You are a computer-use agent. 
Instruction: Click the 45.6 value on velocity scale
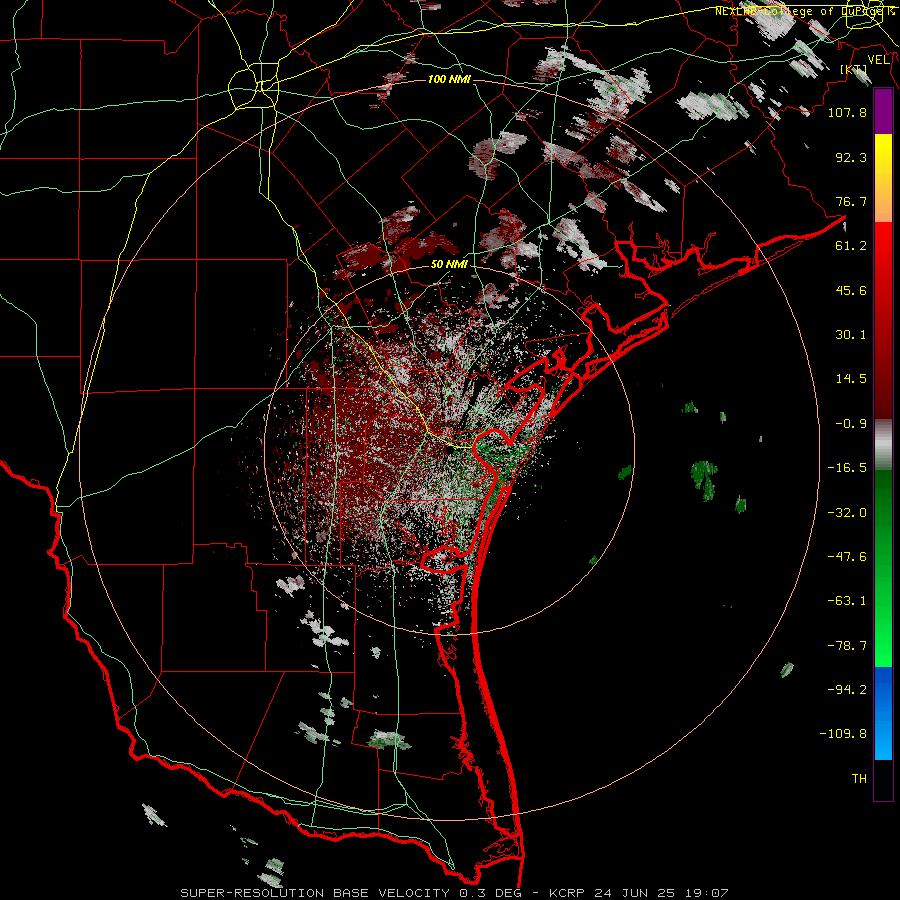(851, 290)
